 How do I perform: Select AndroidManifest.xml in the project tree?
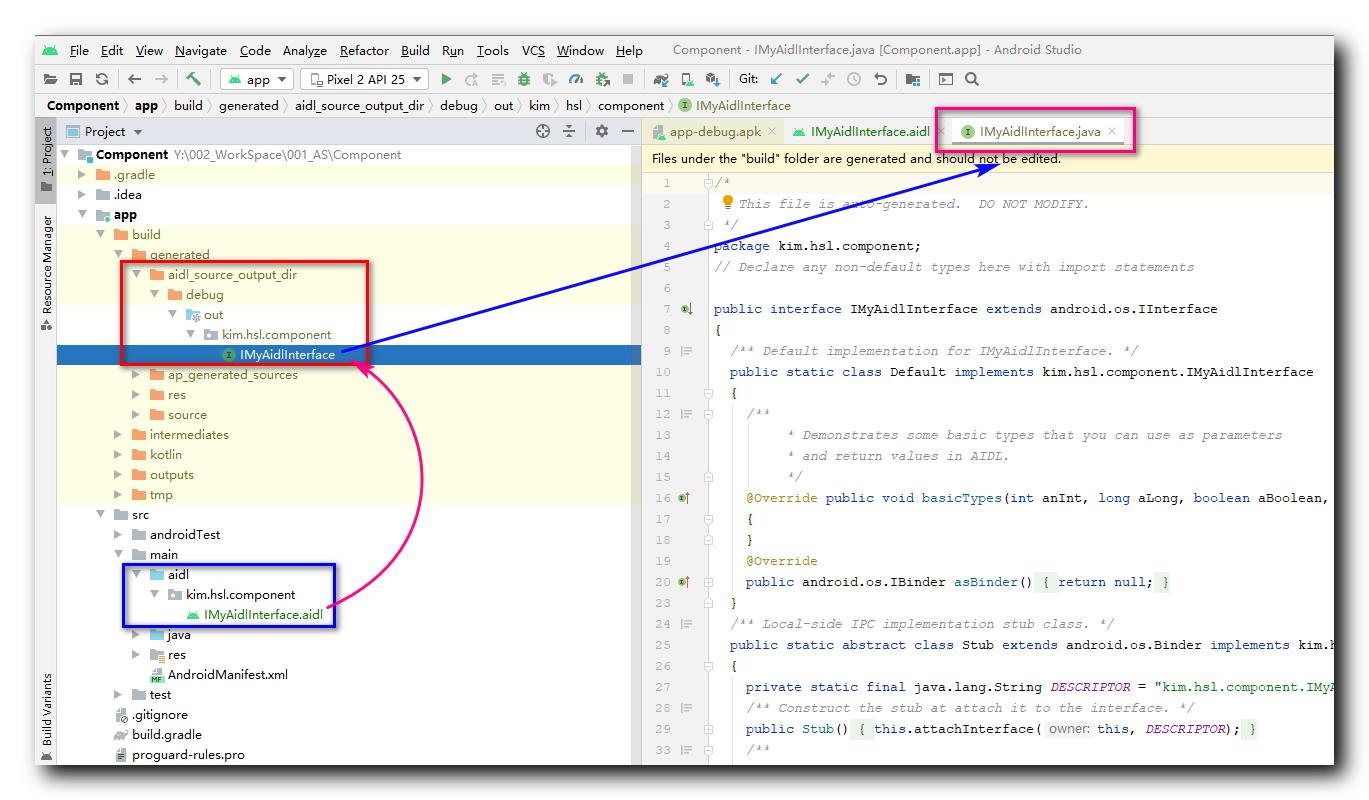pos(227,674)
